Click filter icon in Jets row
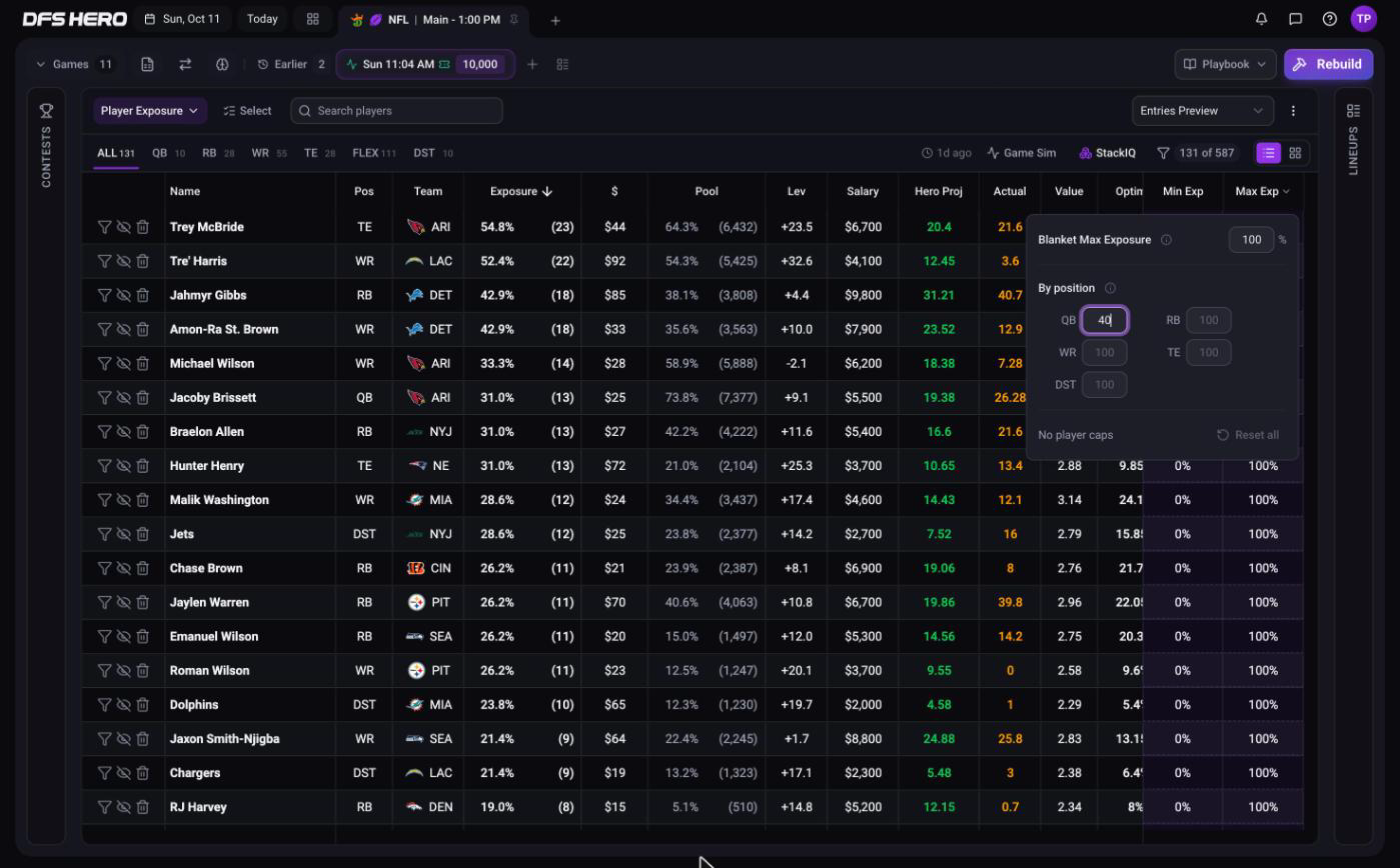Screen dimensions: 1400x868 click(x=104, y=534)
